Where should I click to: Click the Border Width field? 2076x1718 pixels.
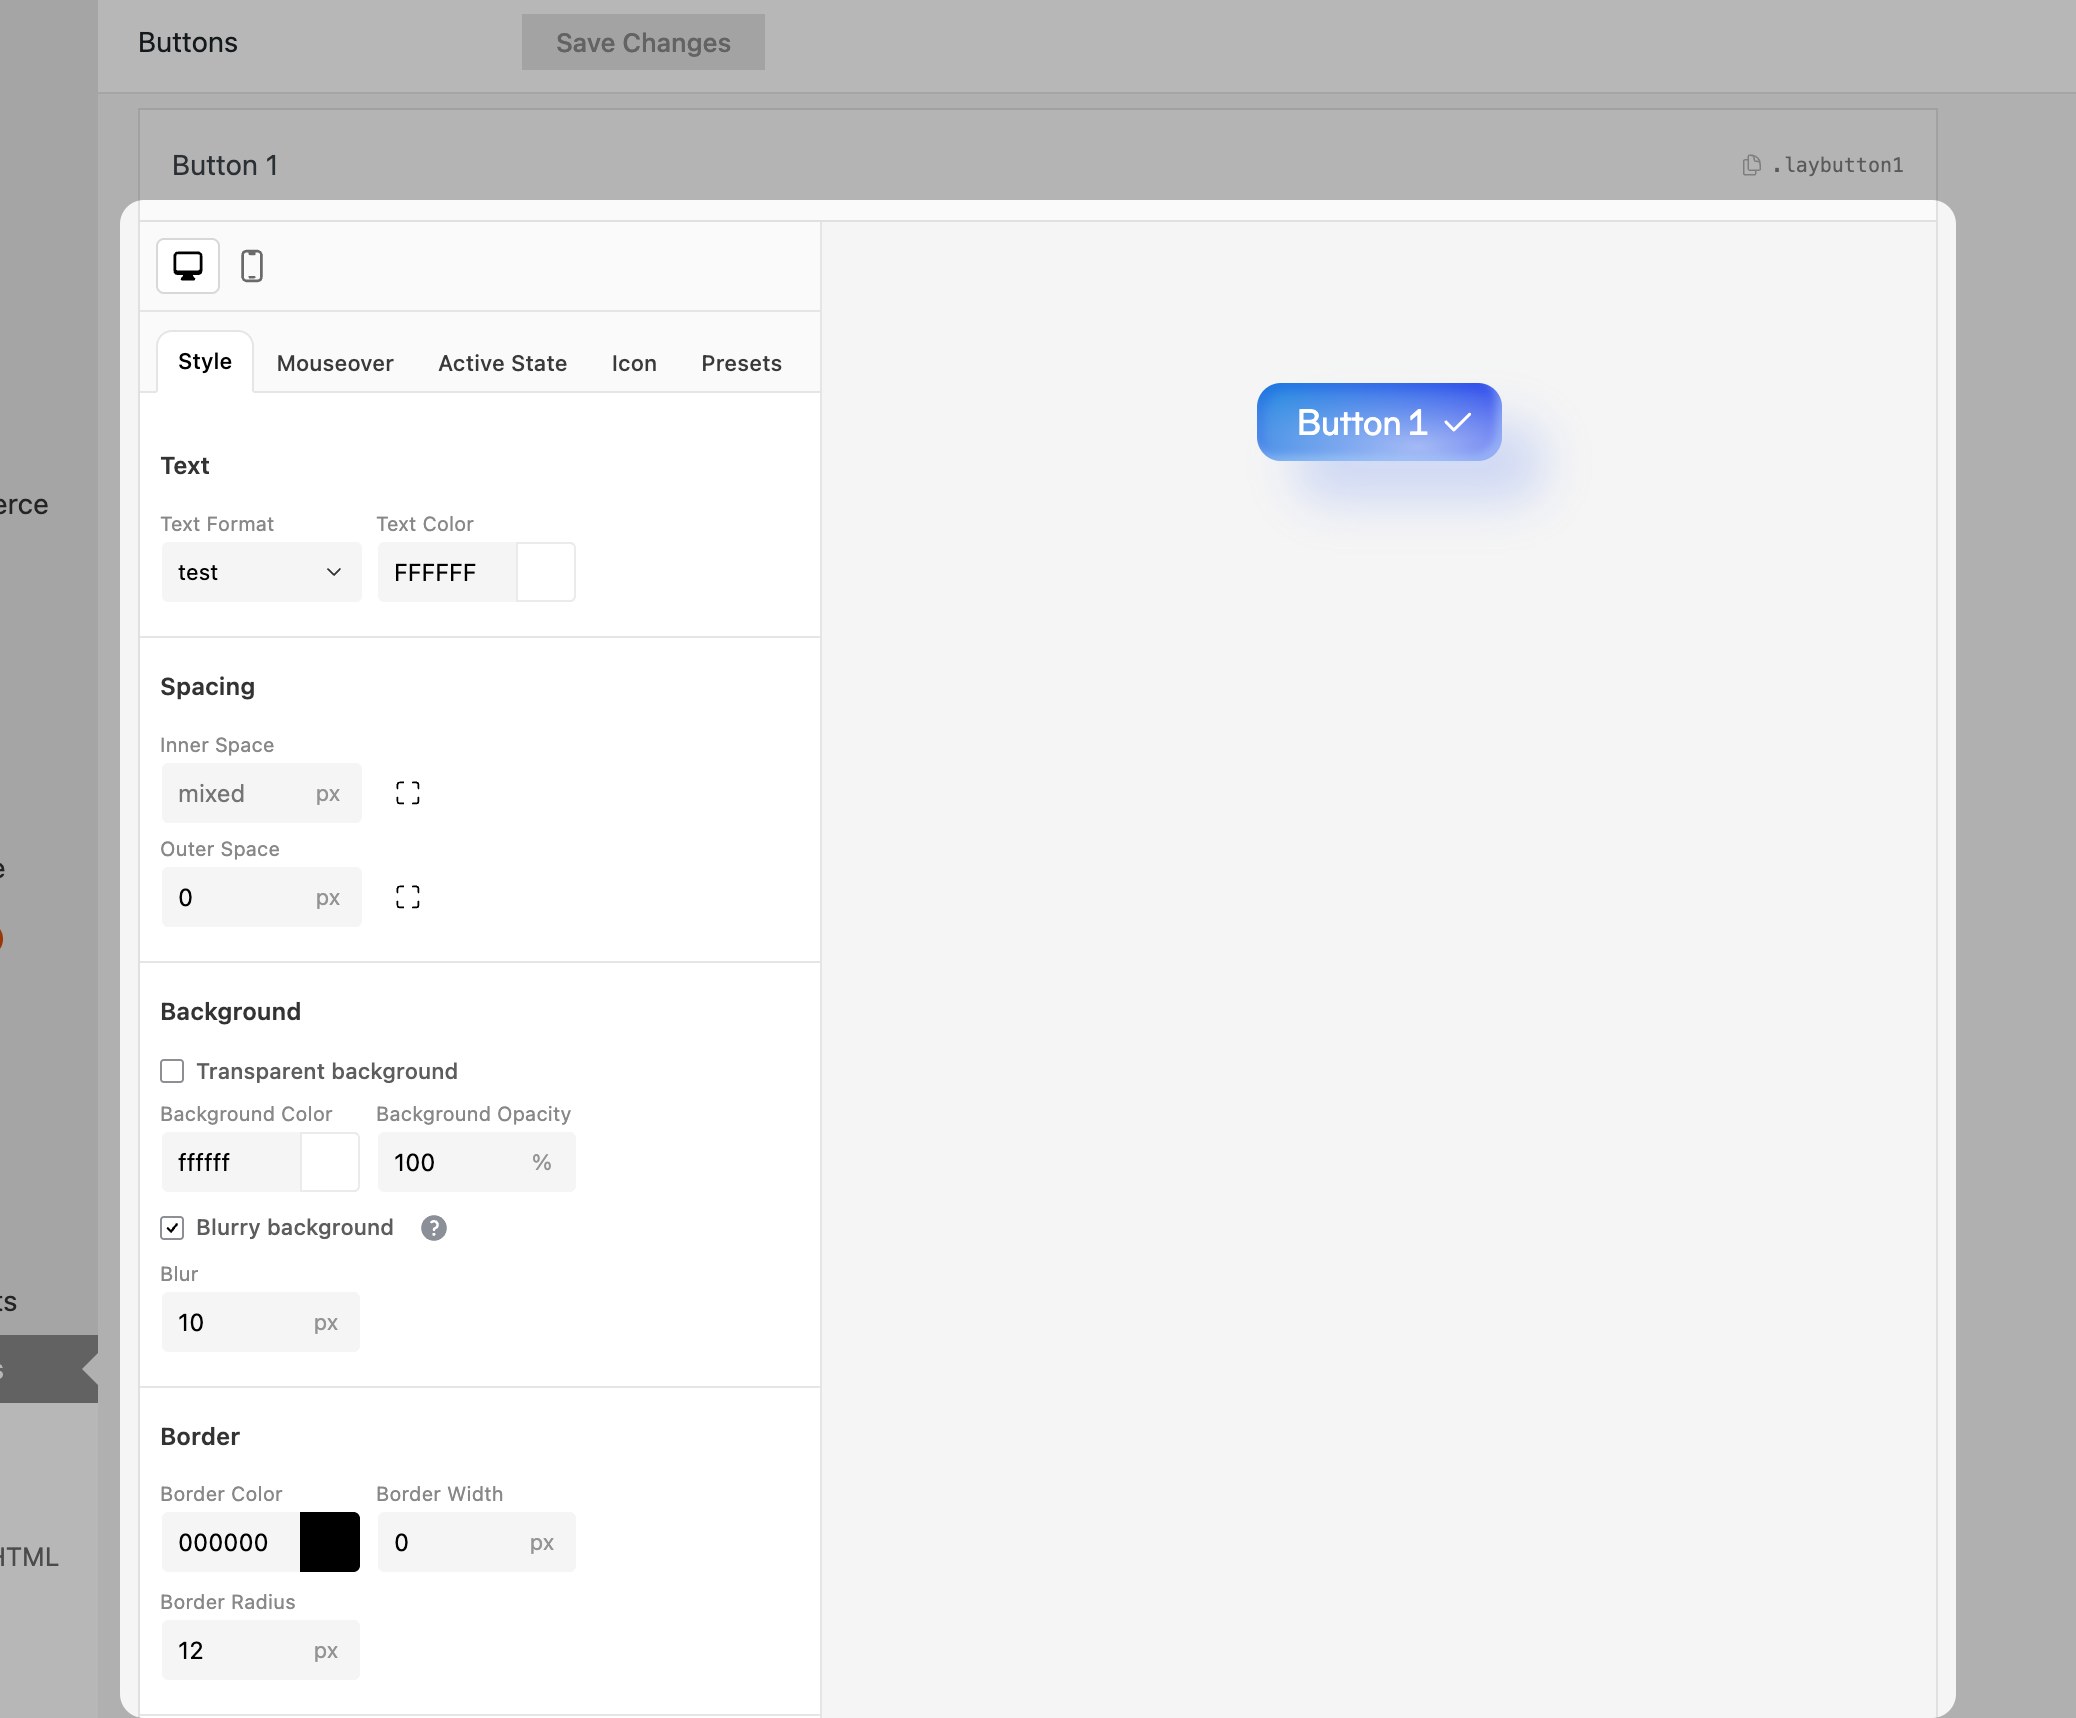pyautogui.click(x=476, y=1542)
